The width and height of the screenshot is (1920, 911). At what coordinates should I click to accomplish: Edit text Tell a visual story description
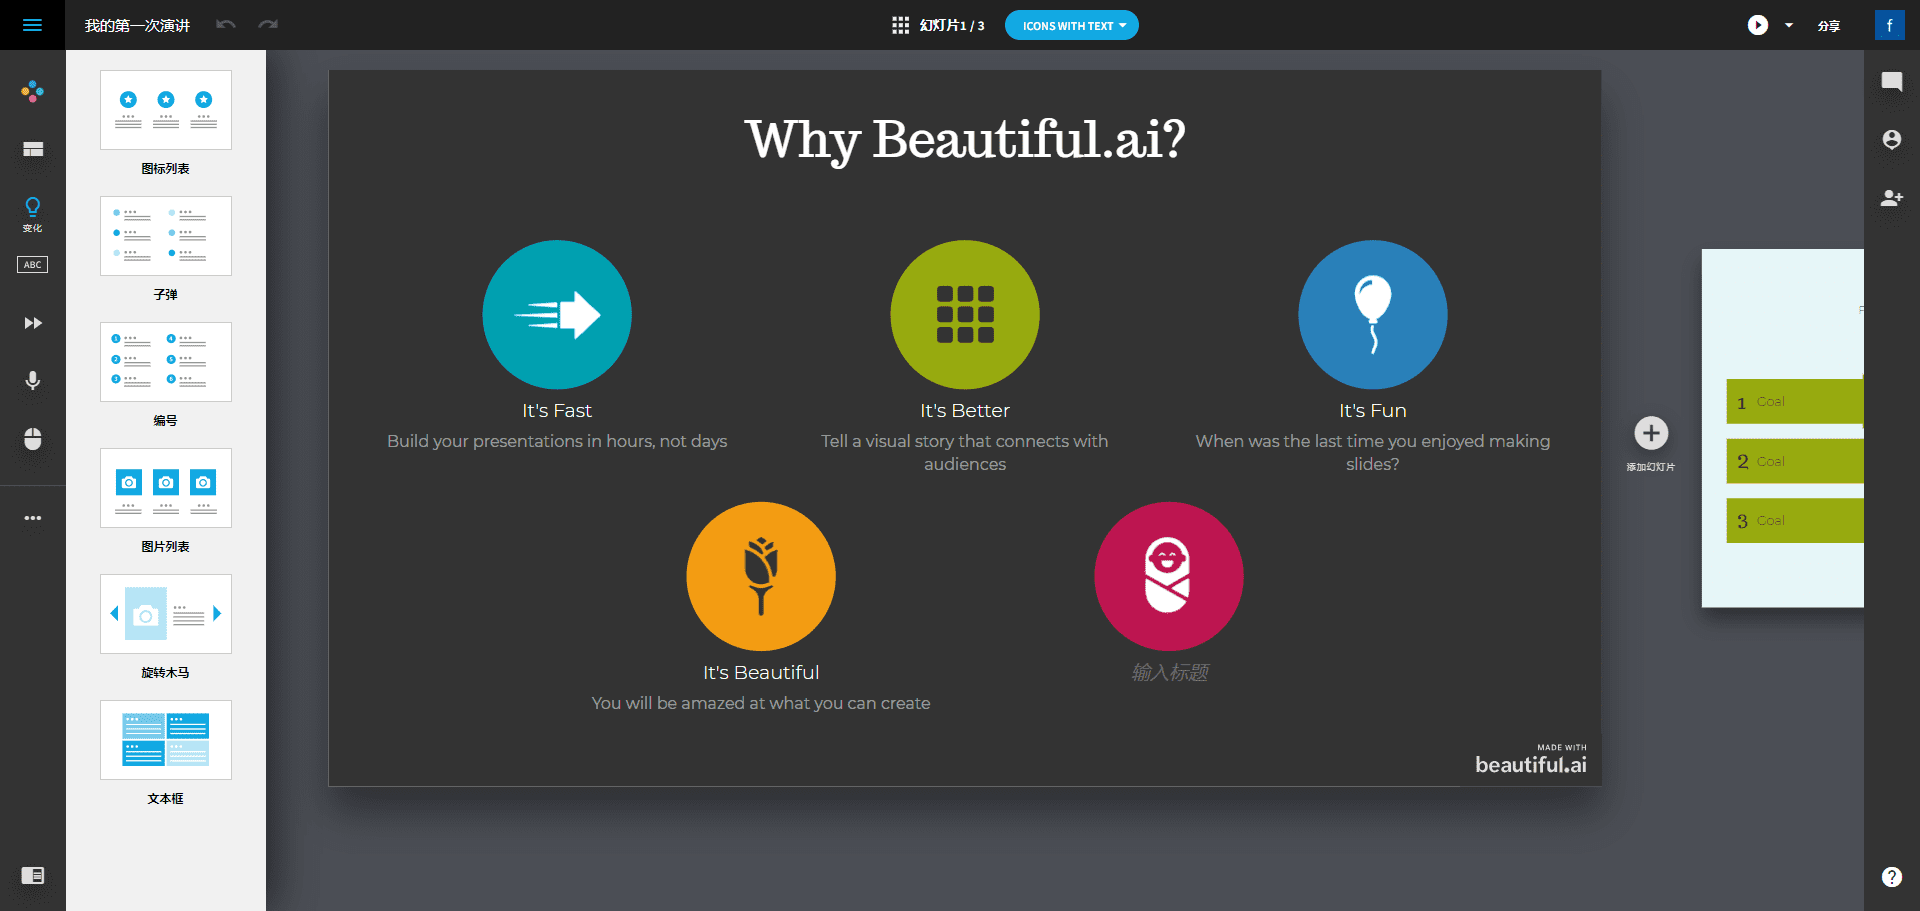[x=965, y=452]
